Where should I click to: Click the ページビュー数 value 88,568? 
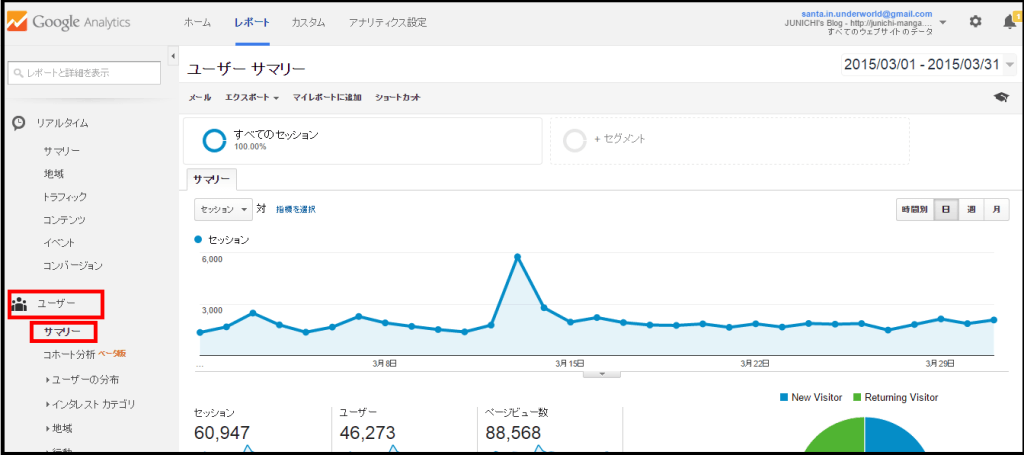513,433
